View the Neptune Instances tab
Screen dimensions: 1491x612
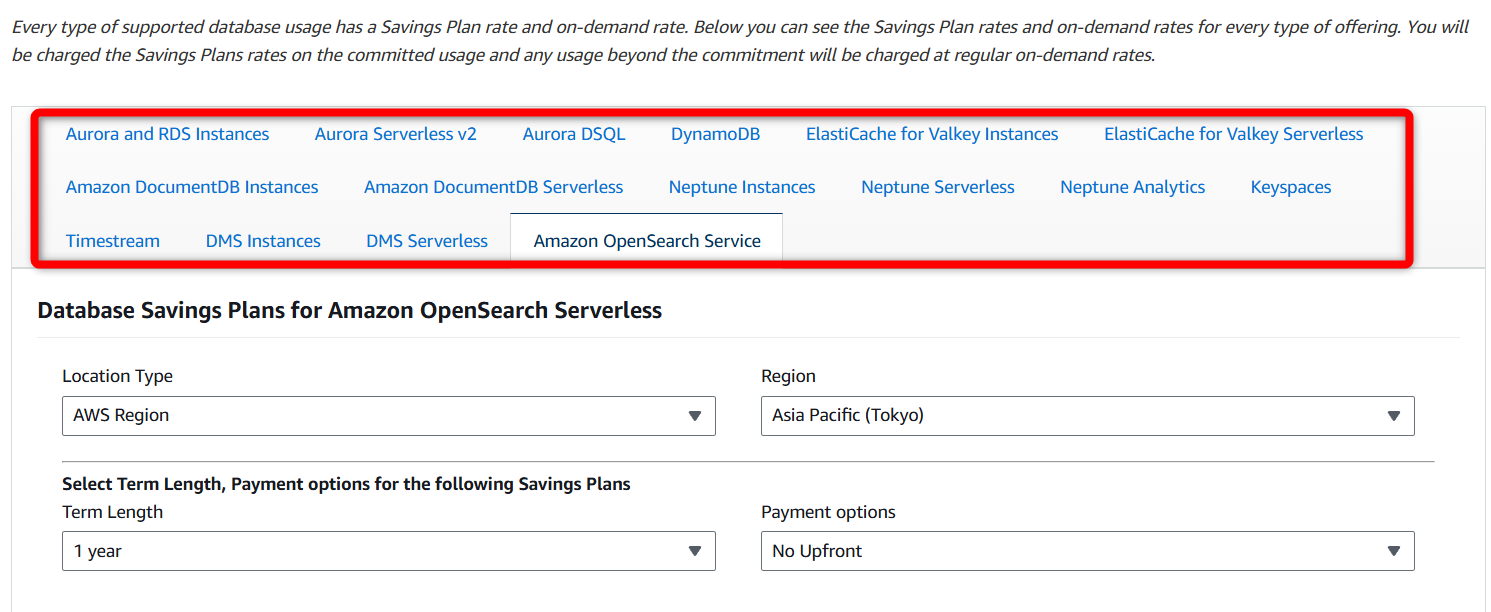click(x=742, y=187)
